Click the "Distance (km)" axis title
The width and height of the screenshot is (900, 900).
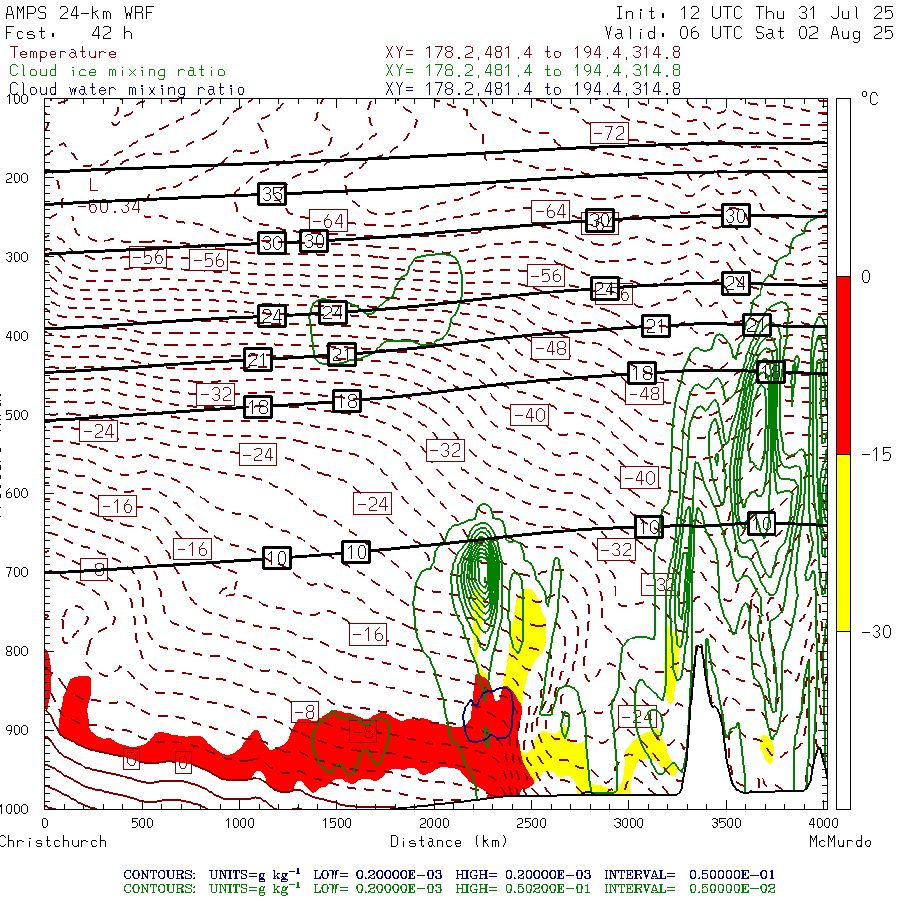coord(449,842)
